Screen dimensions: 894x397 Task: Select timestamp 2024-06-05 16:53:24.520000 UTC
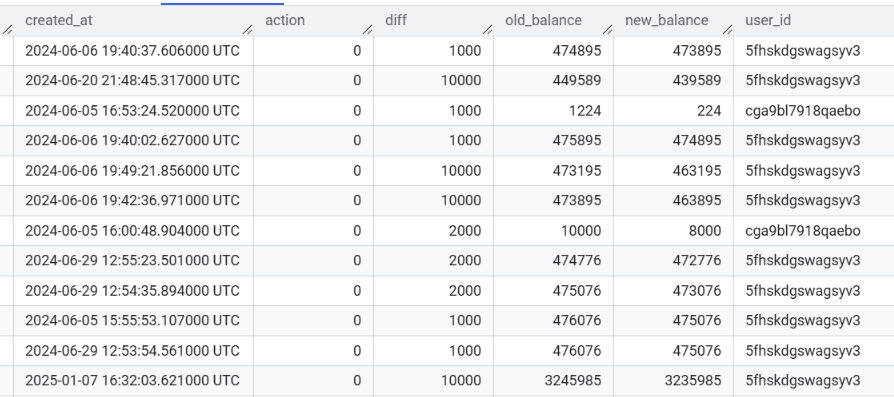click(132, 111)
